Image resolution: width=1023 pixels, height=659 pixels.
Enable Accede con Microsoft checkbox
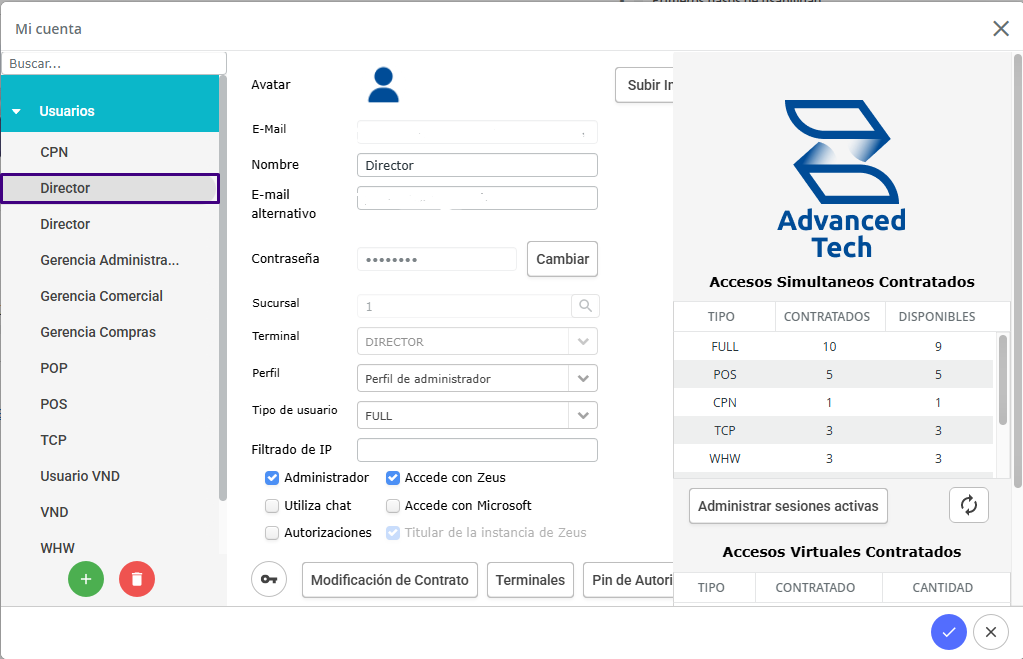393,506
